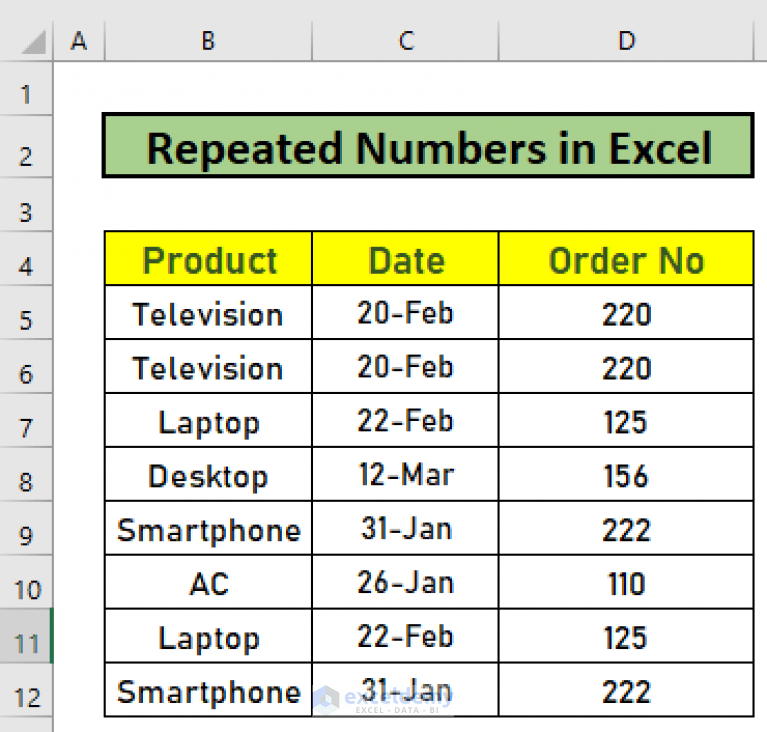The height and width of the screenshot is (732, 767).
Task: Select '125' cell in row 11
Action: tap(626, 636)
